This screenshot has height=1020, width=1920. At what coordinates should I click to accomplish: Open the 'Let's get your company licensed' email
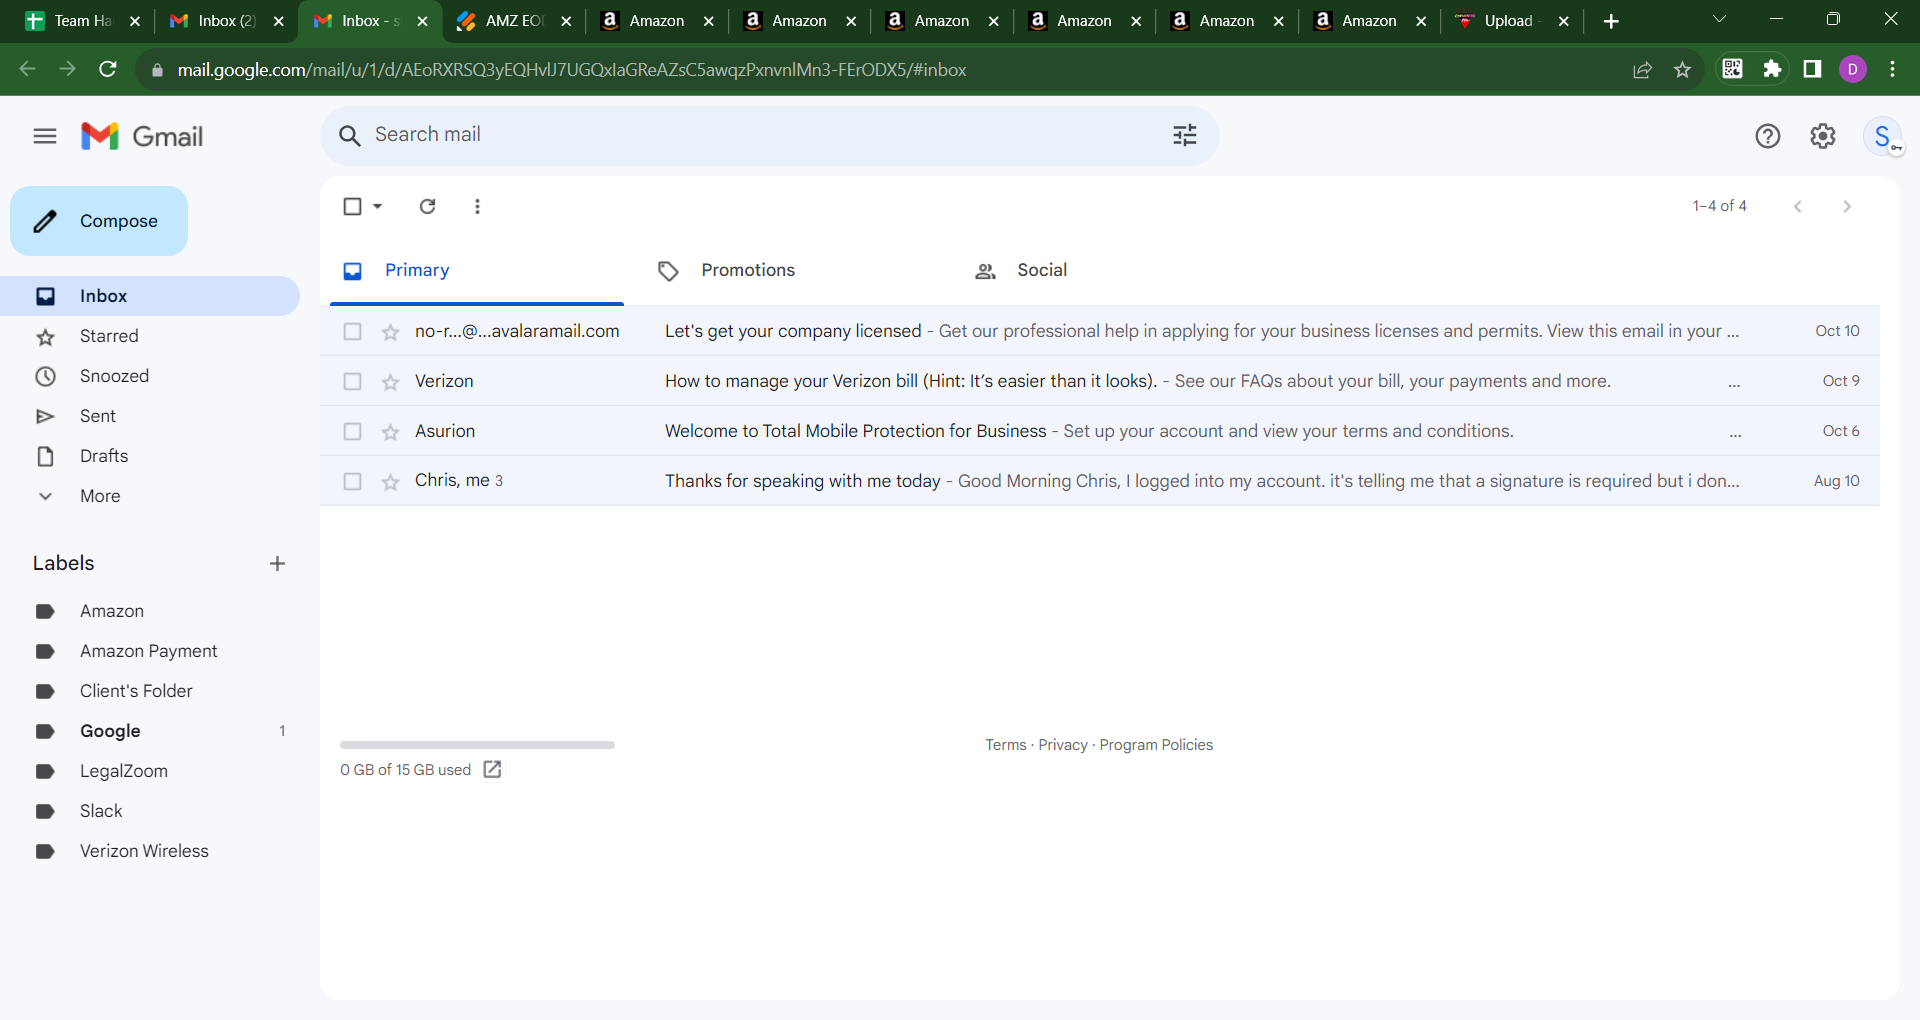[x=1100, y=331]
